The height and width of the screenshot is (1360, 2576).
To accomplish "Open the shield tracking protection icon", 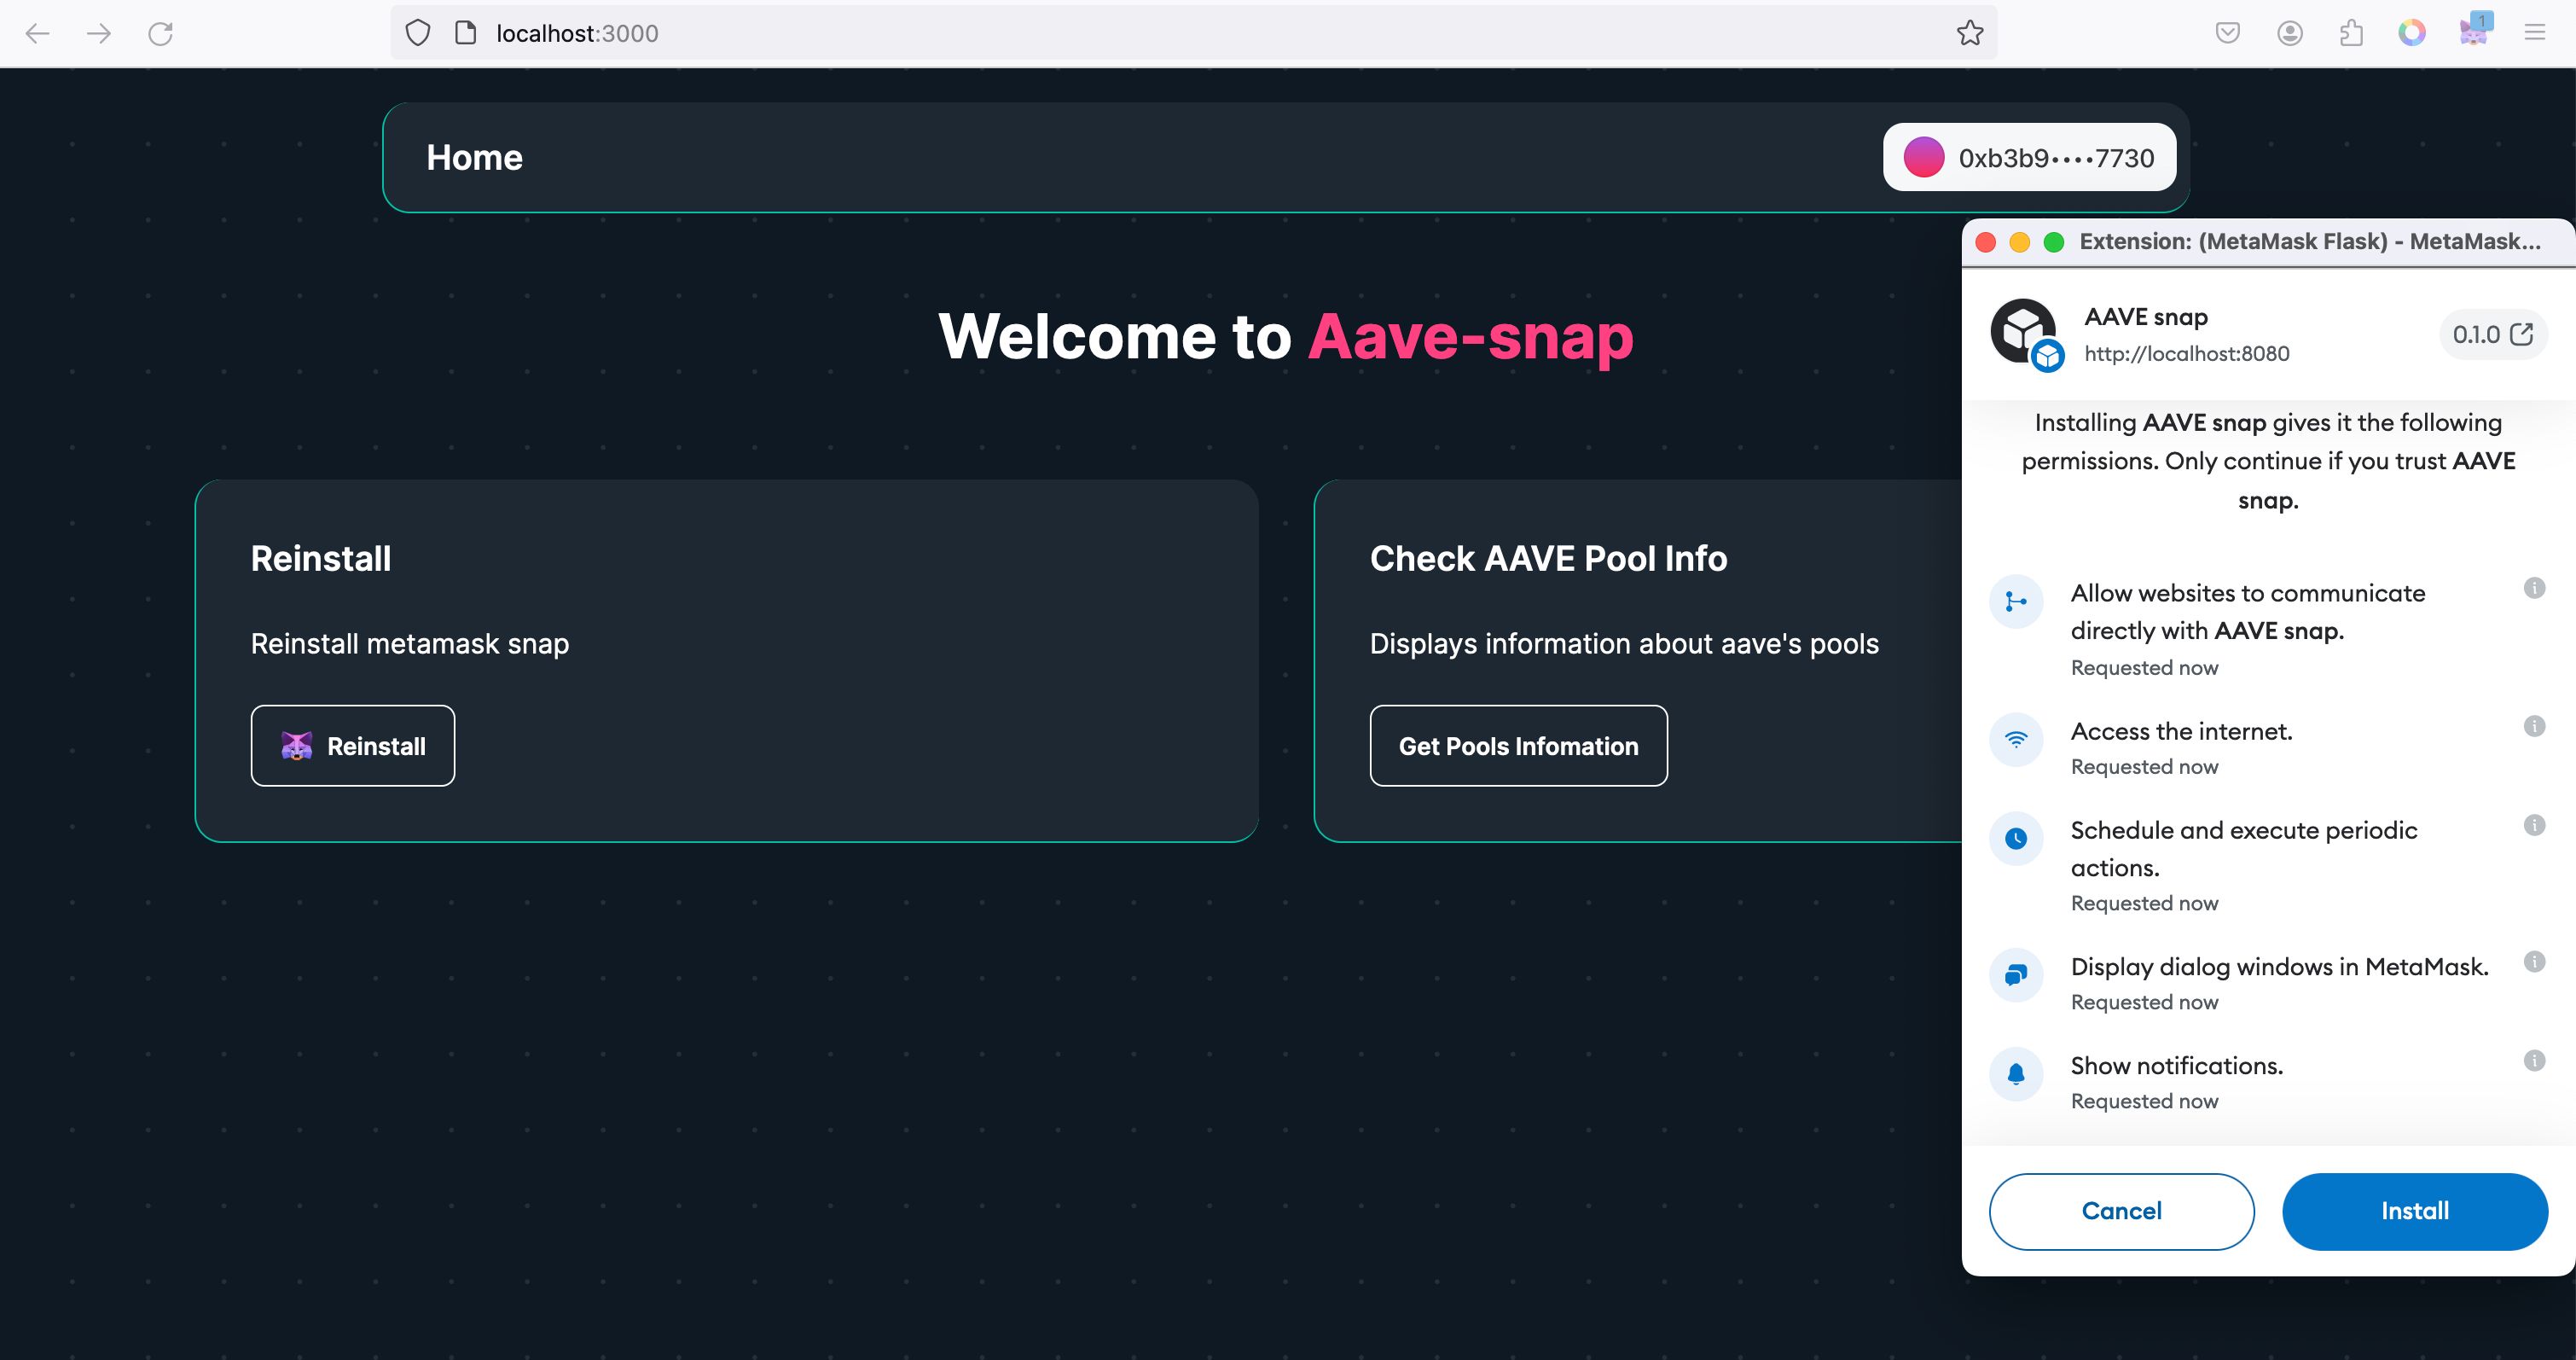I will (418, 33).
